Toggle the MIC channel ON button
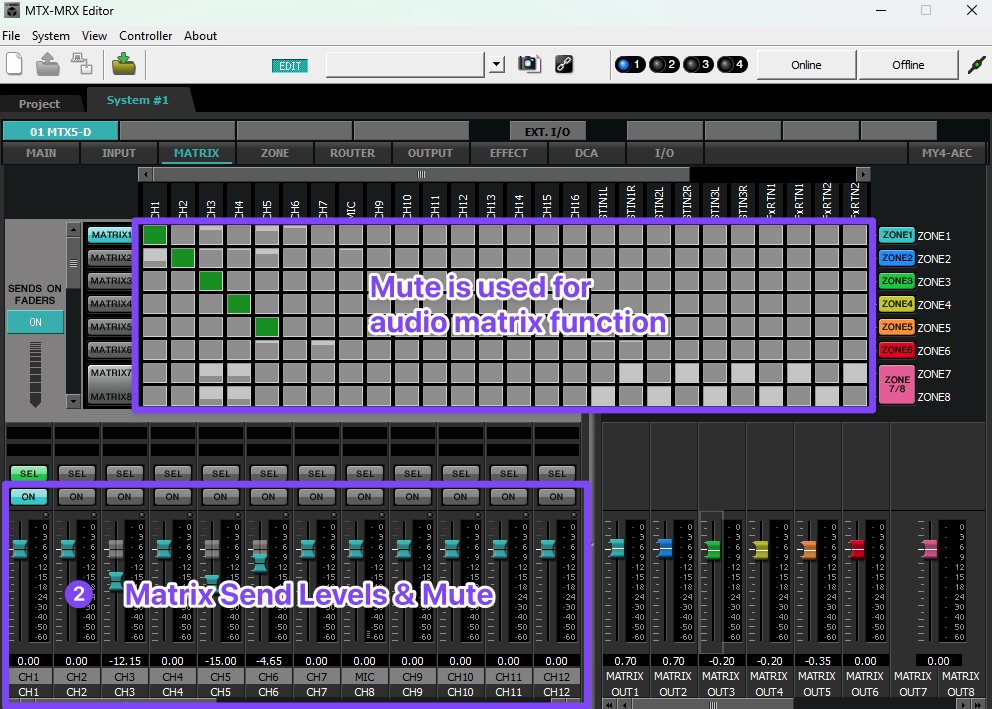 click(x=364, y=496)
